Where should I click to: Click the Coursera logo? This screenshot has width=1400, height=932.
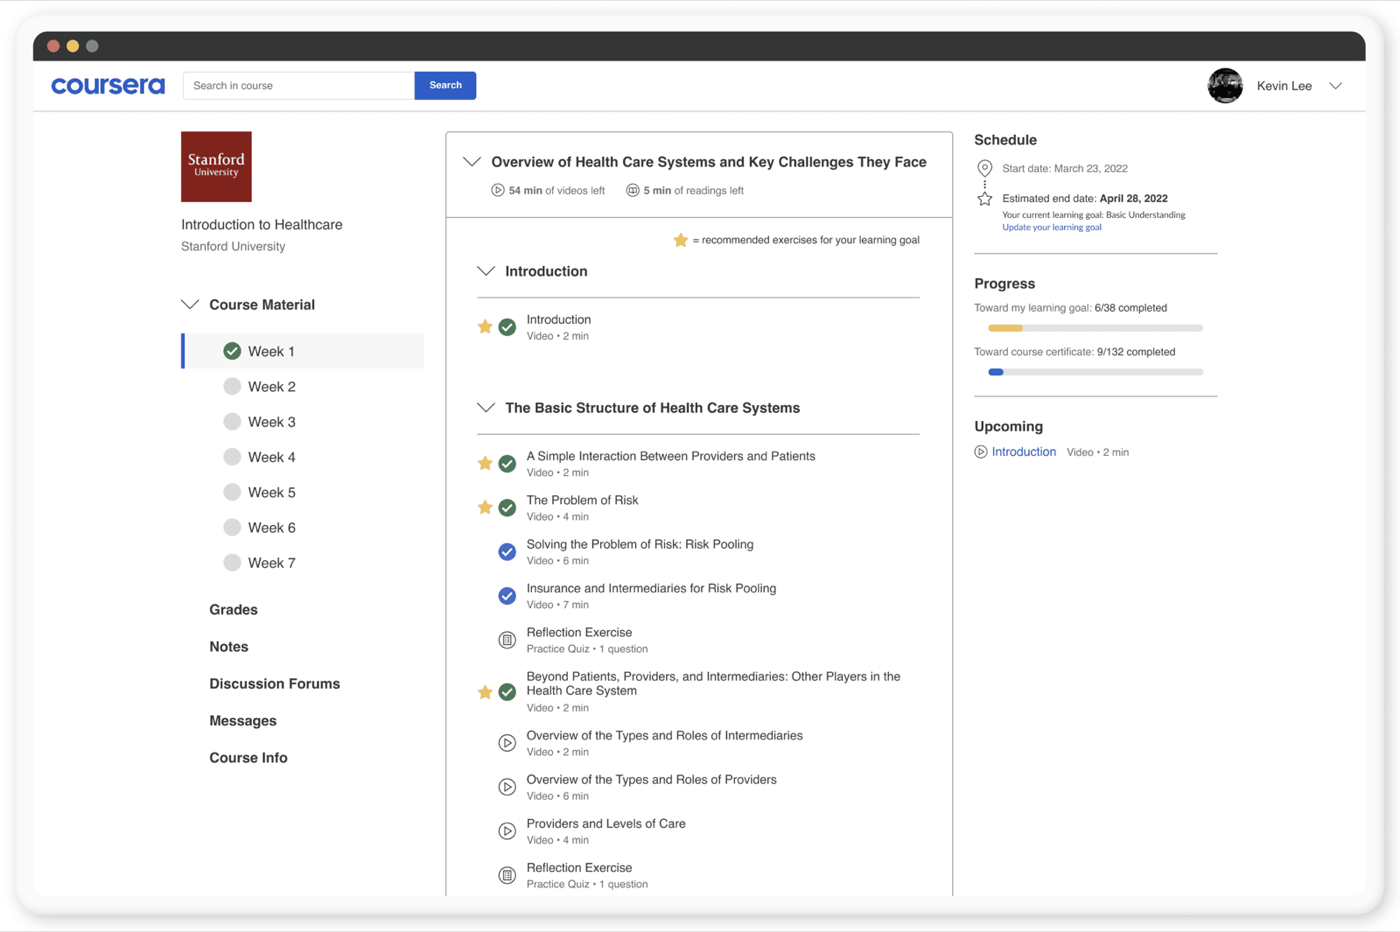tap(108, 86)
